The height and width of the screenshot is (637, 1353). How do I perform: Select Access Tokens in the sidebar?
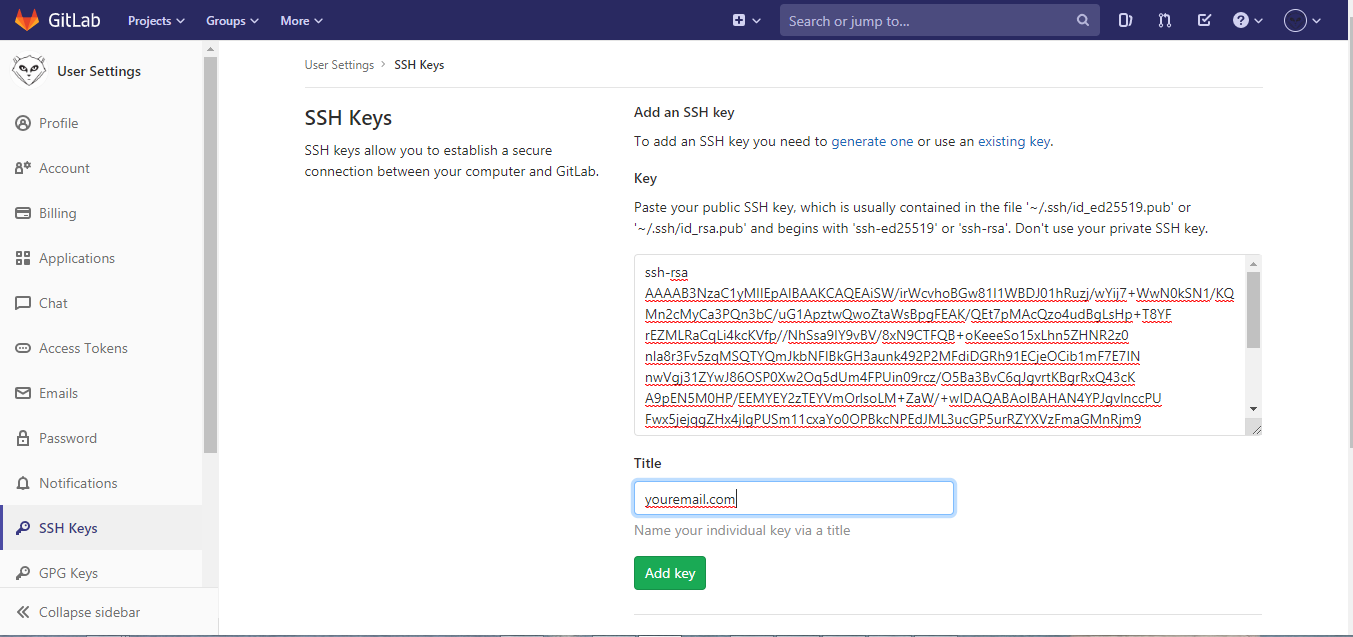83,348
